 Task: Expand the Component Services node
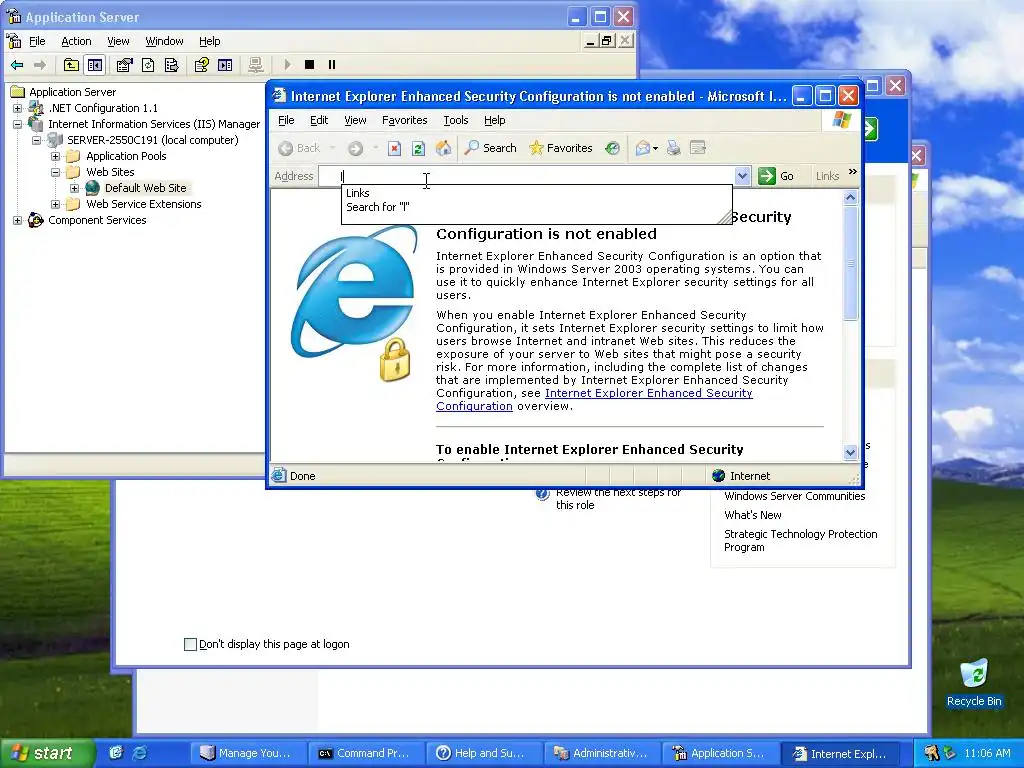pos(18,221)
